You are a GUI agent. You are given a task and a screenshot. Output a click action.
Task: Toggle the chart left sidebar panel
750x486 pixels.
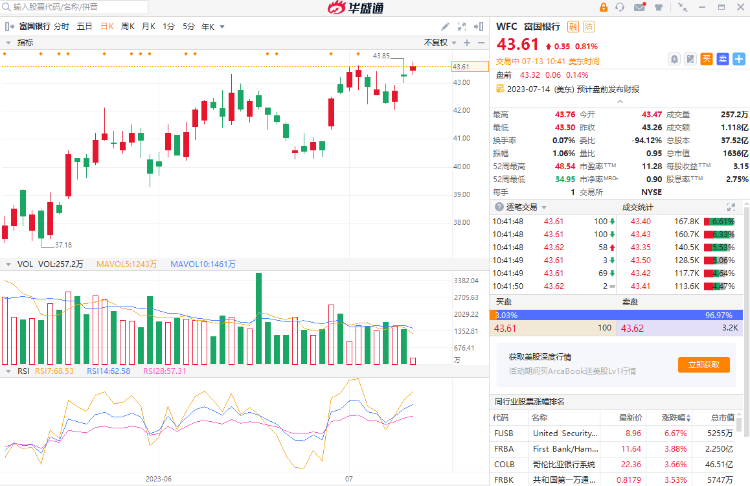tap(9, 26)
